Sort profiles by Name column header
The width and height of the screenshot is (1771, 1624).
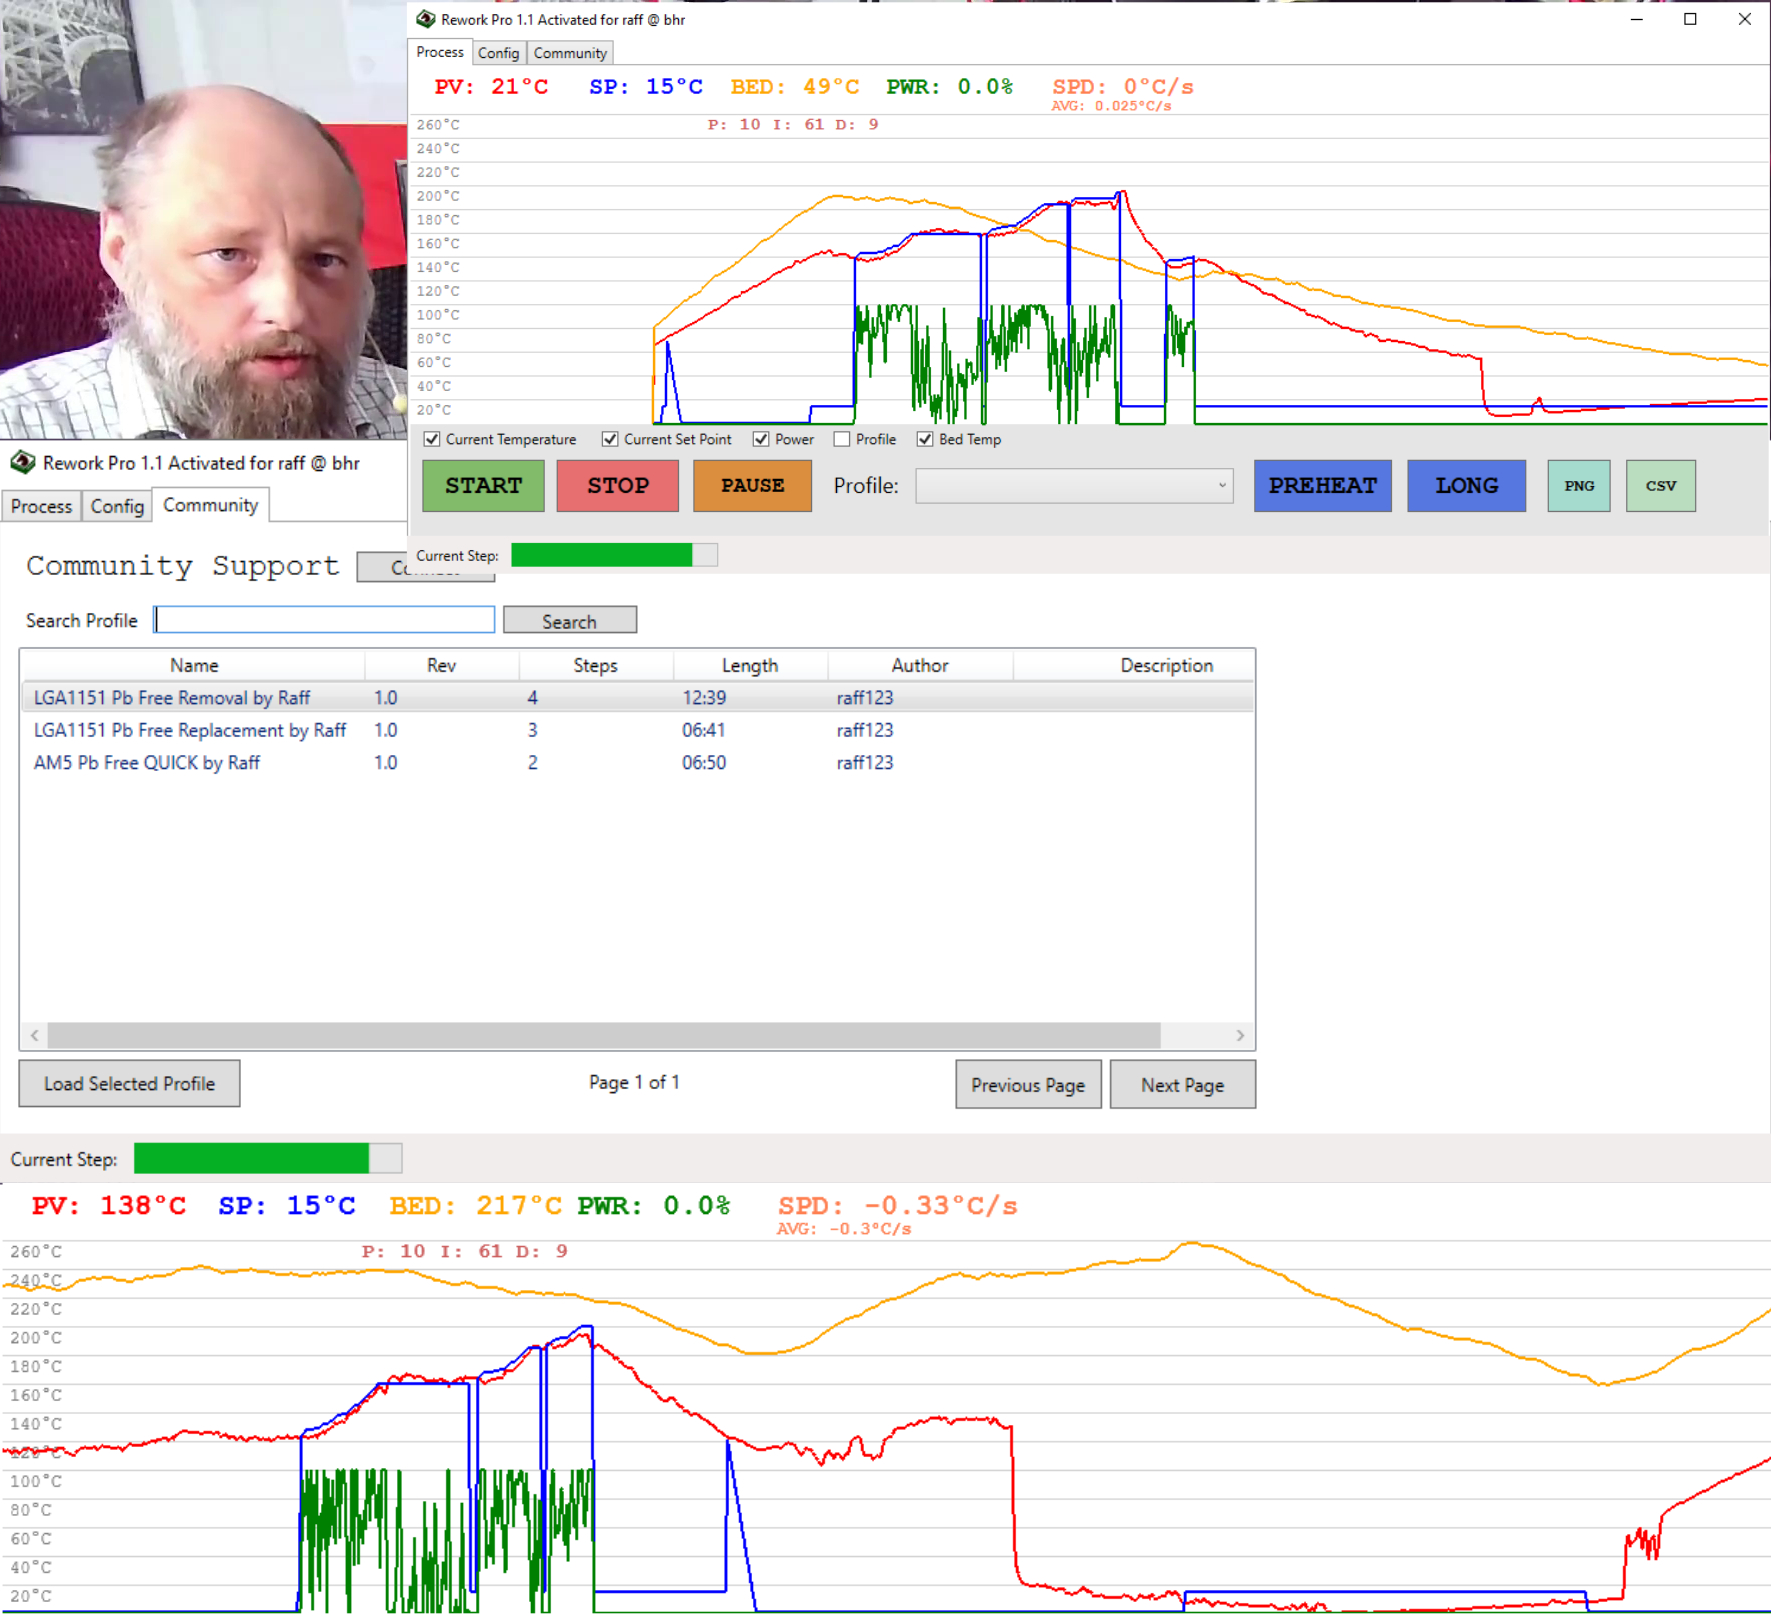(x=193, y=665)
